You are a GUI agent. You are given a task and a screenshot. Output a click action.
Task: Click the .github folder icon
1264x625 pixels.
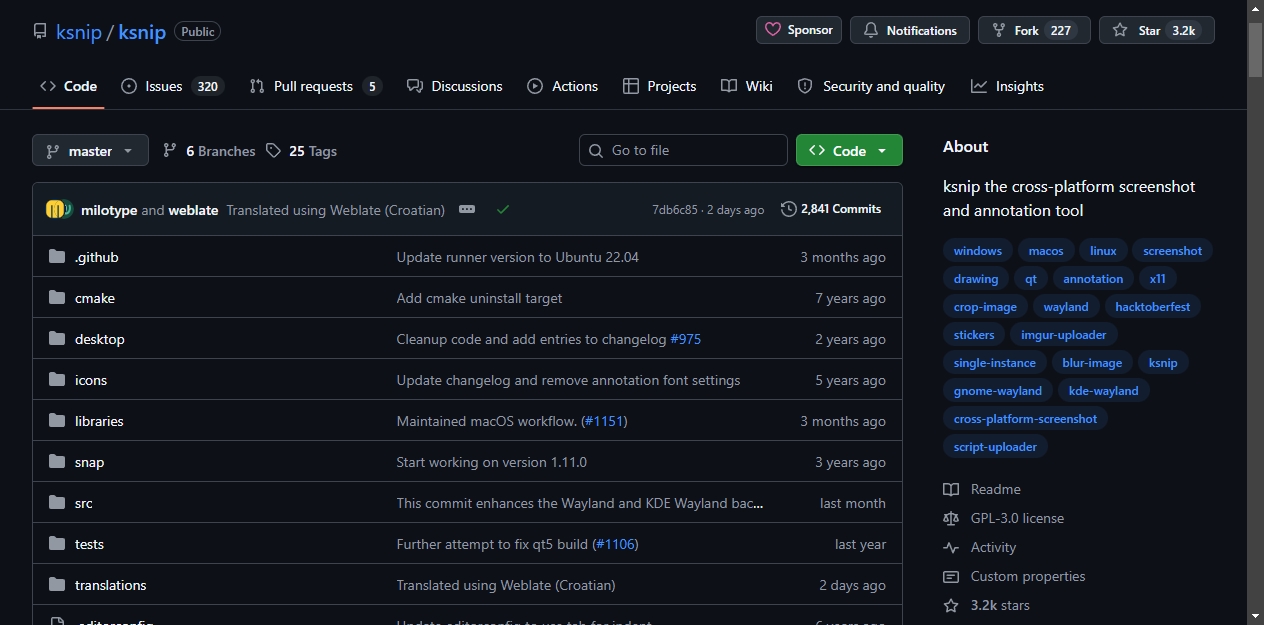pos(57,257)
